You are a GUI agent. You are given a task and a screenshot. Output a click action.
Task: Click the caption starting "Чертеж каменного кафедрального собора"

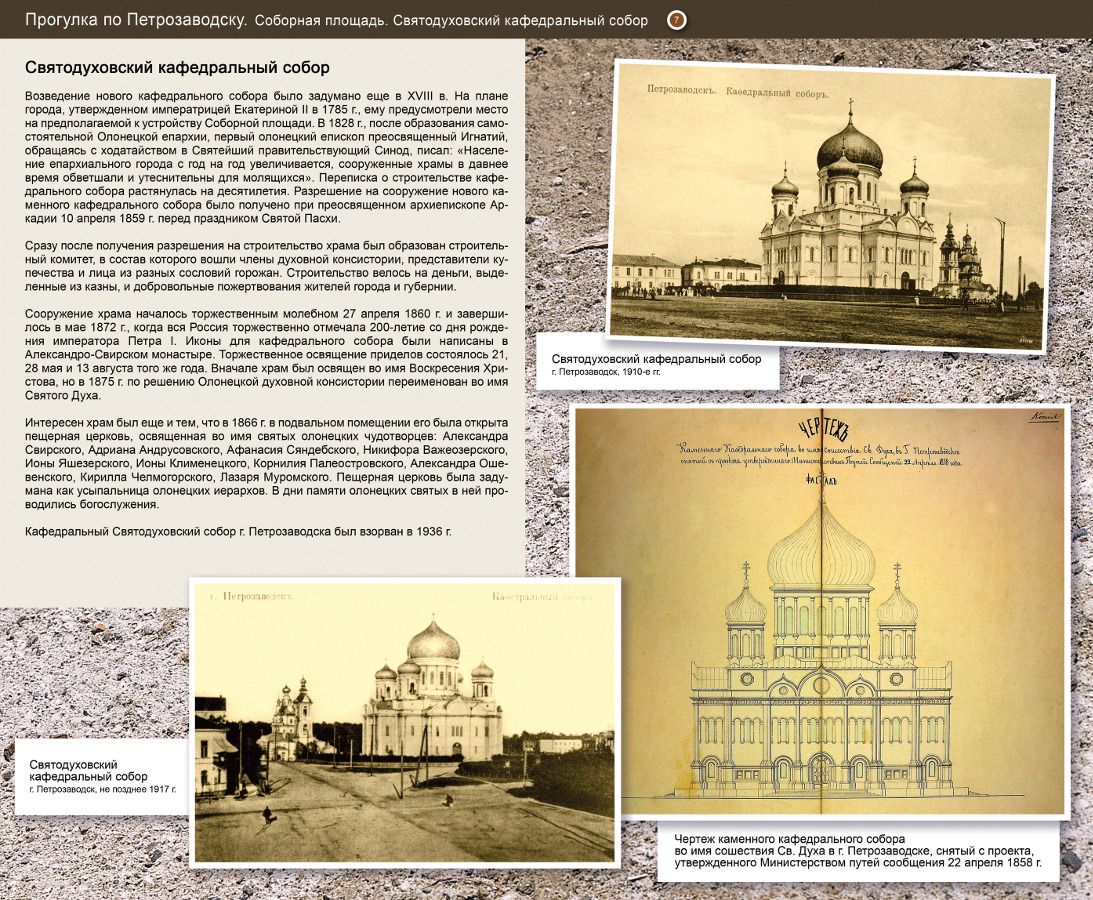858,851
